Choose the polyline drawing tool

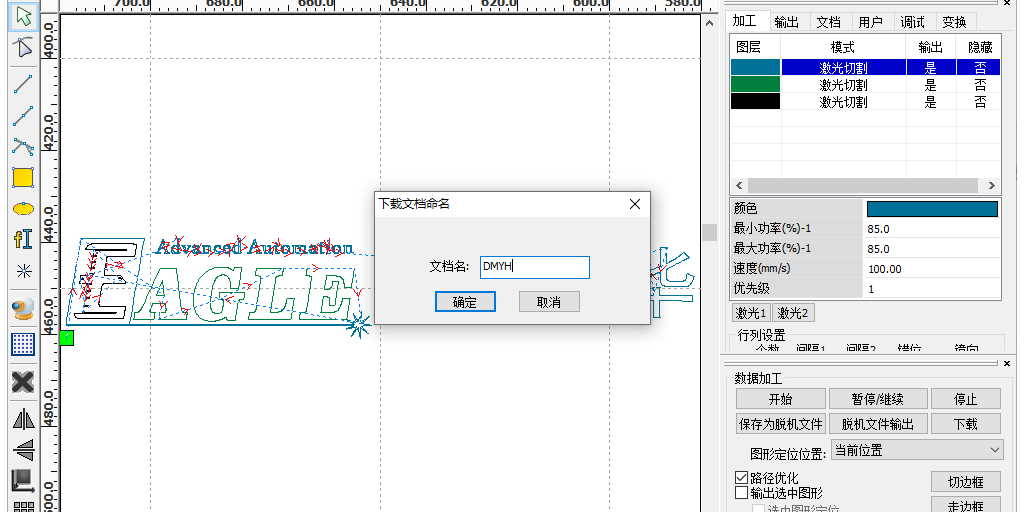point(24,116)
